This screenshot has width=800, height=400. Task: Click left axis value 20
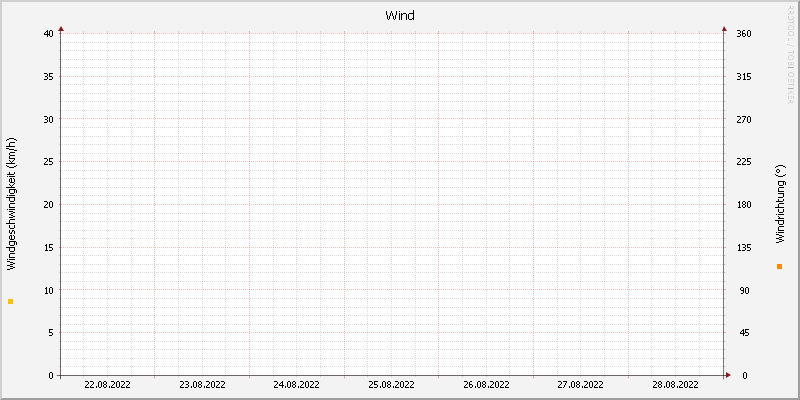point(48,205)
